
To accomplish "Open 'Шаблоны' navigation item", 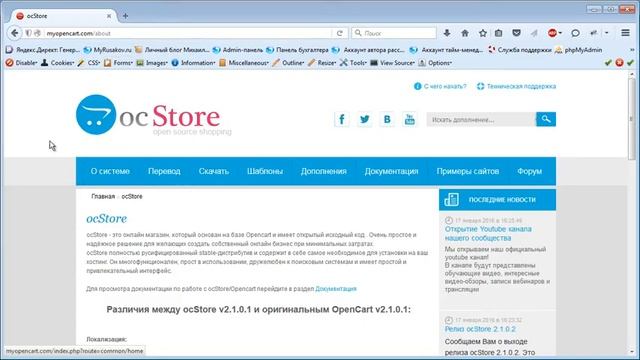I will (264, 171).
